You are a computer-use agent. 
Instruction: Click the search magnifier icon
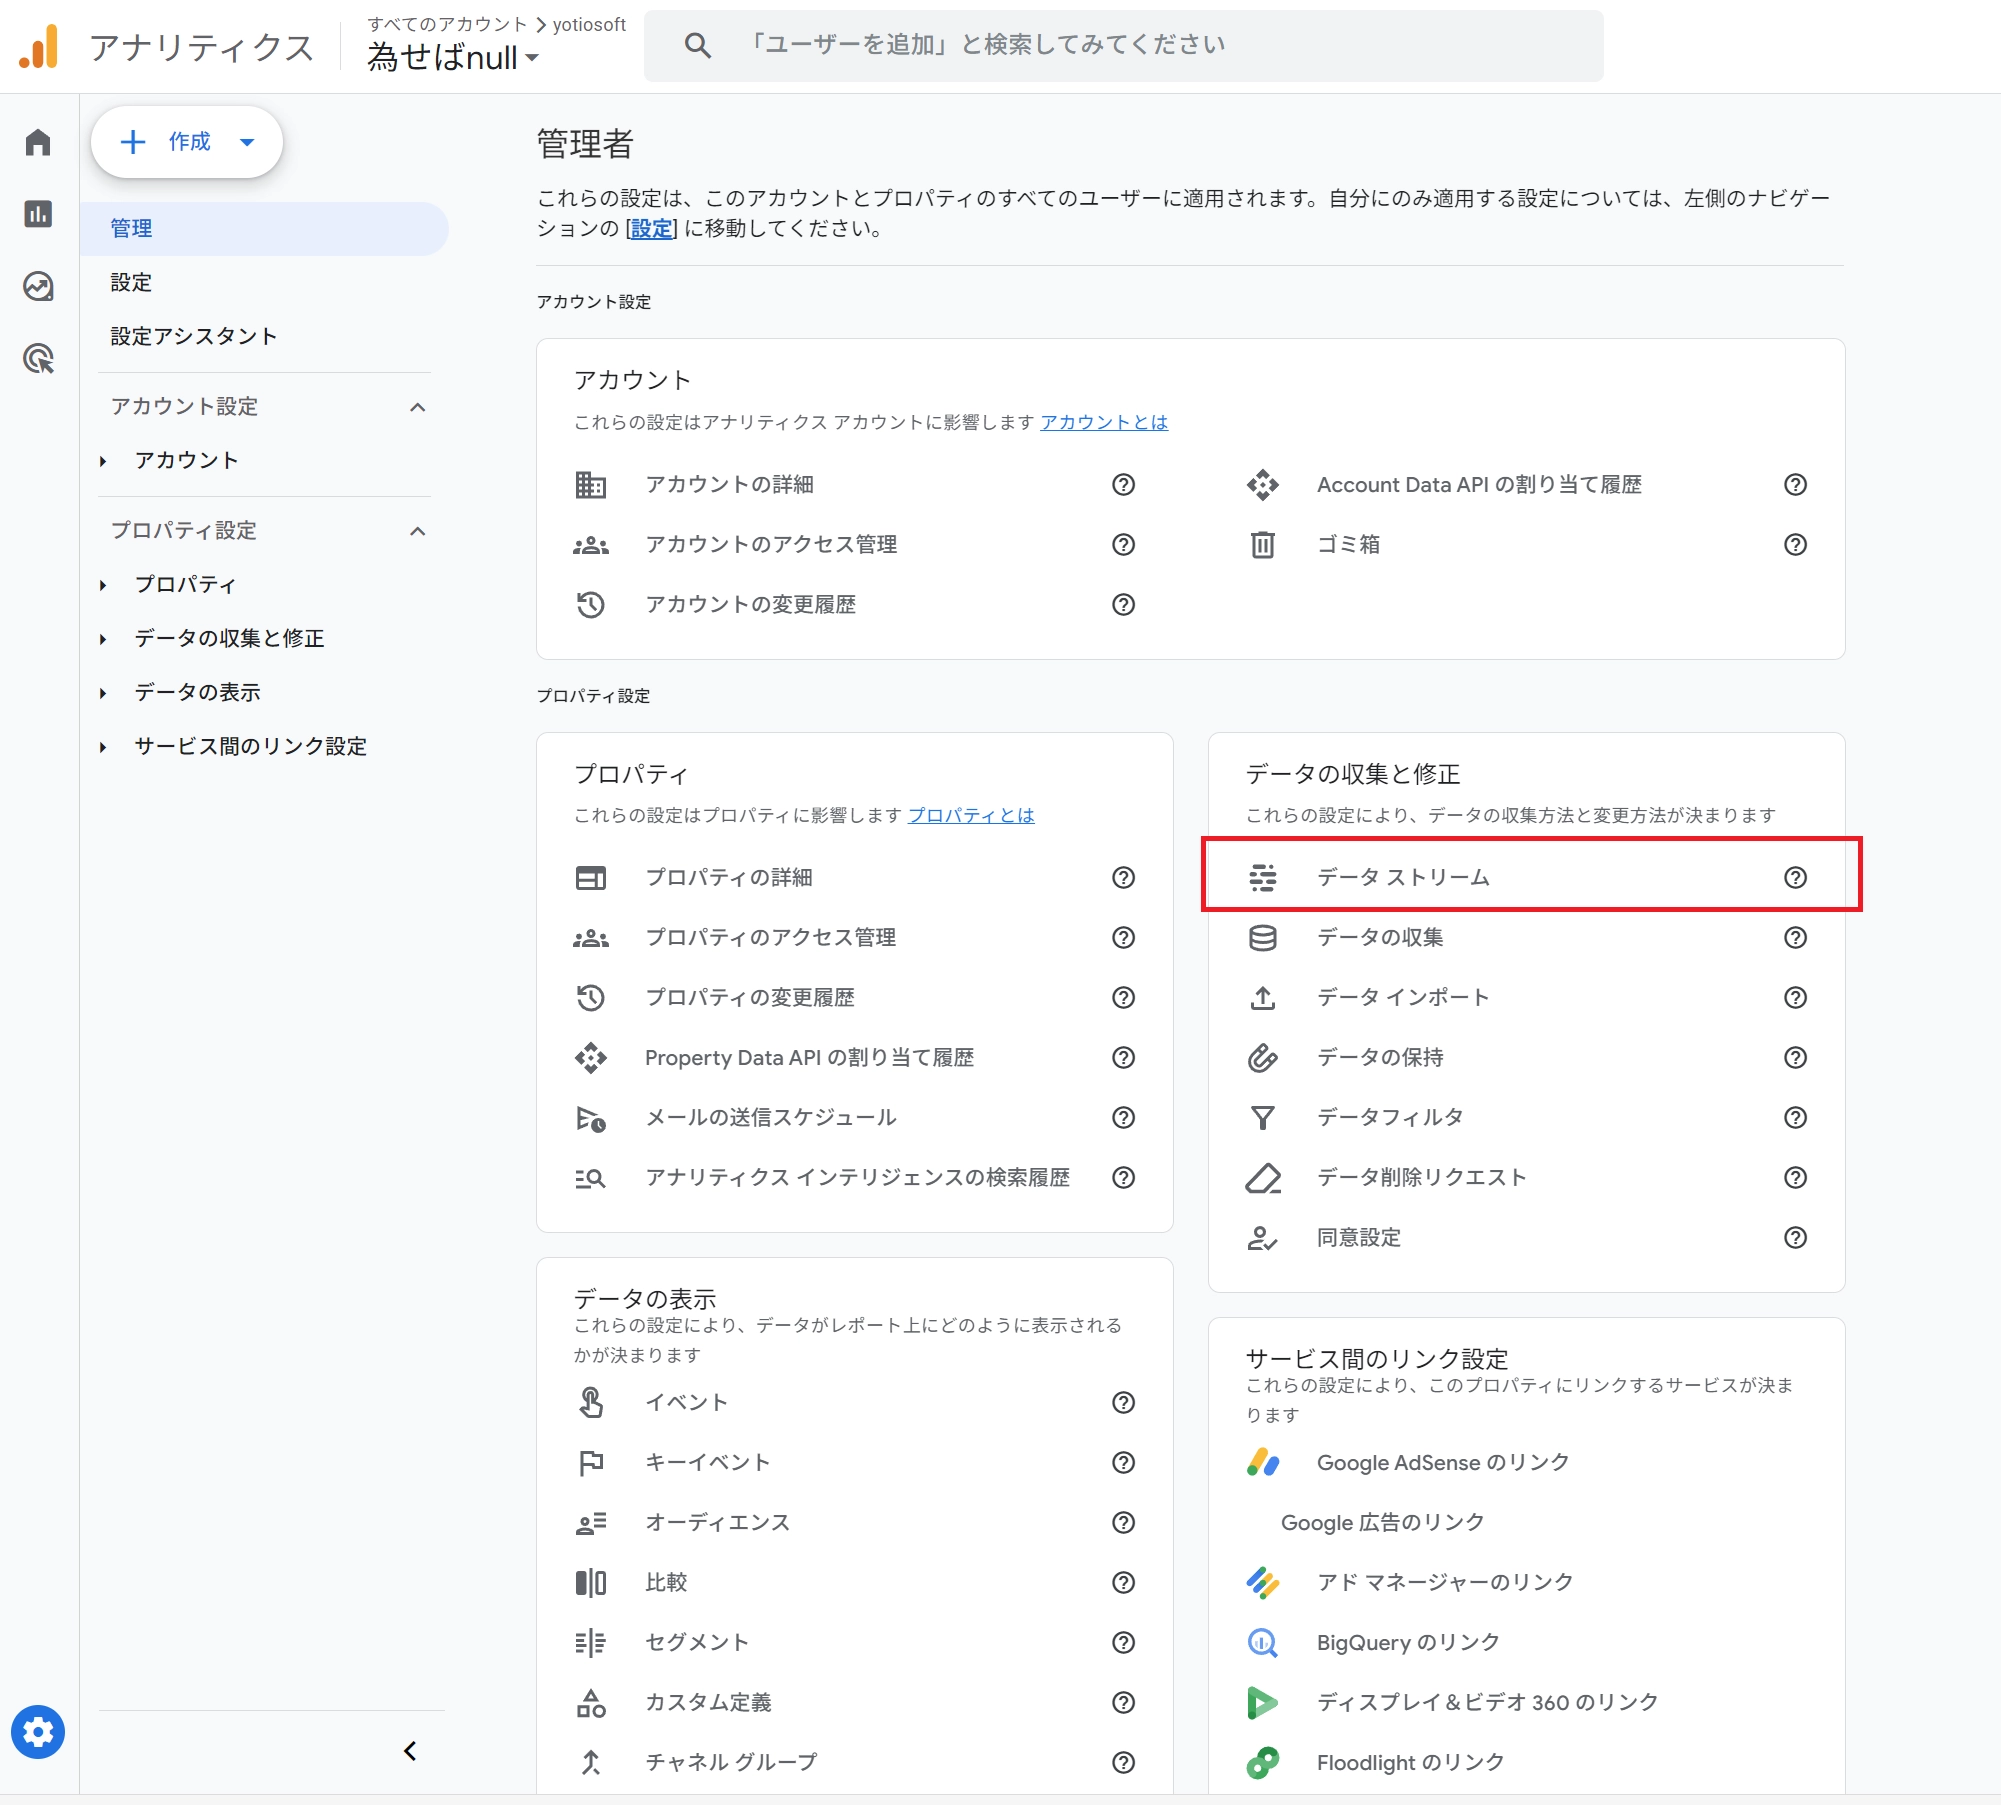698,45
